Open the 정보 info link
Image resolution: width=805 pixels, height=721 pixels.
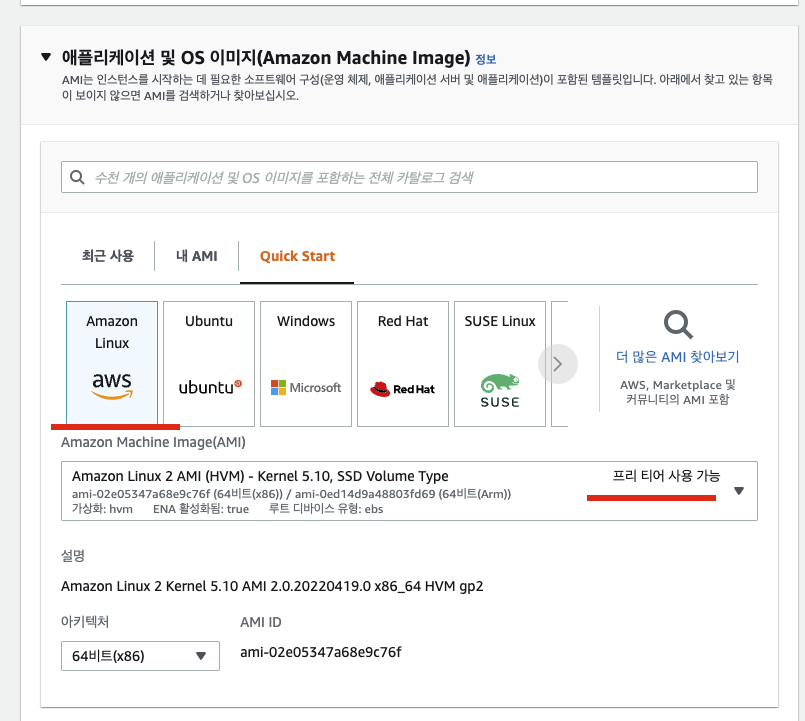pyautogui.click(x=486, y=59)
